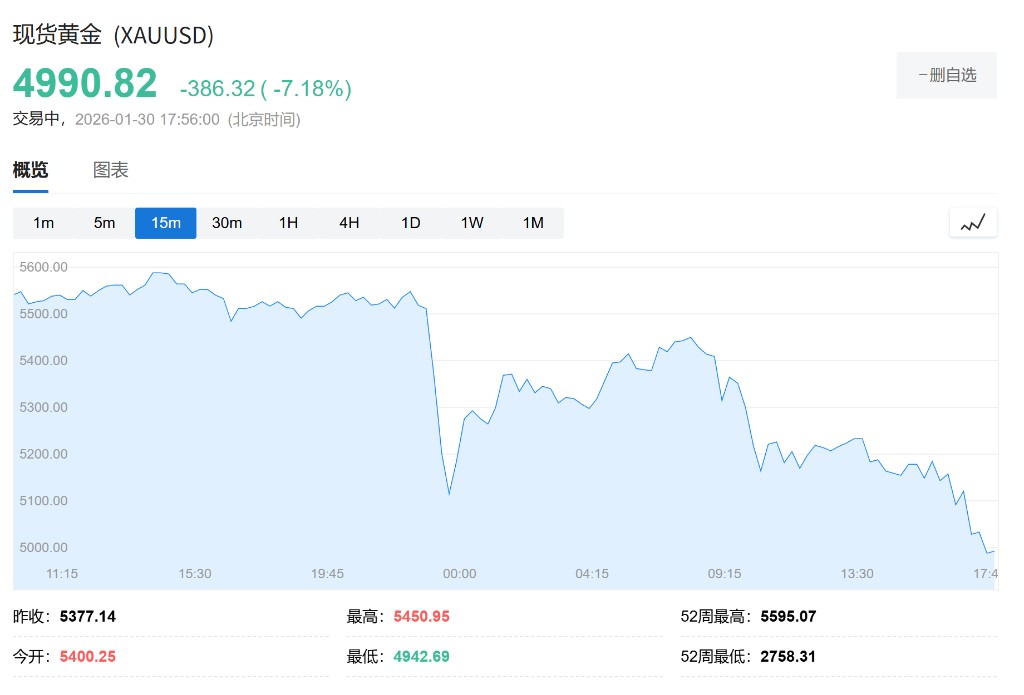Select the 5m chart interval
1024x695 pixels.
105,223
